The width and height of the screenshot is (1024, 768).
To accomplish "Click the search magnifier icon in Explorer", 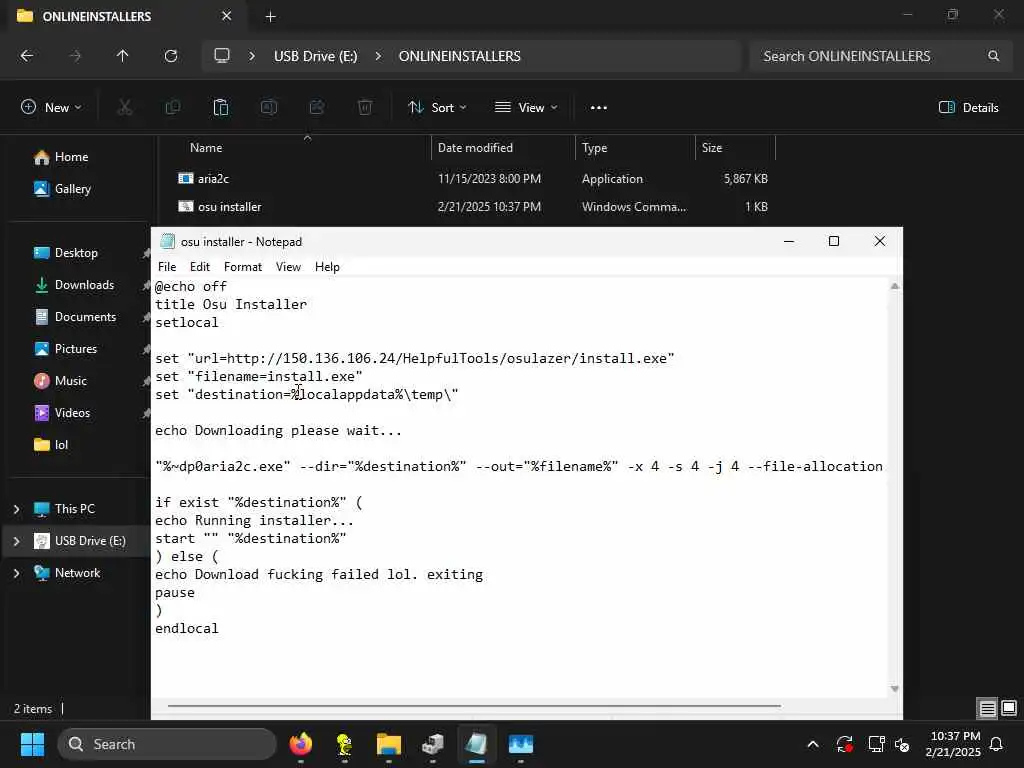I will 993,56.
